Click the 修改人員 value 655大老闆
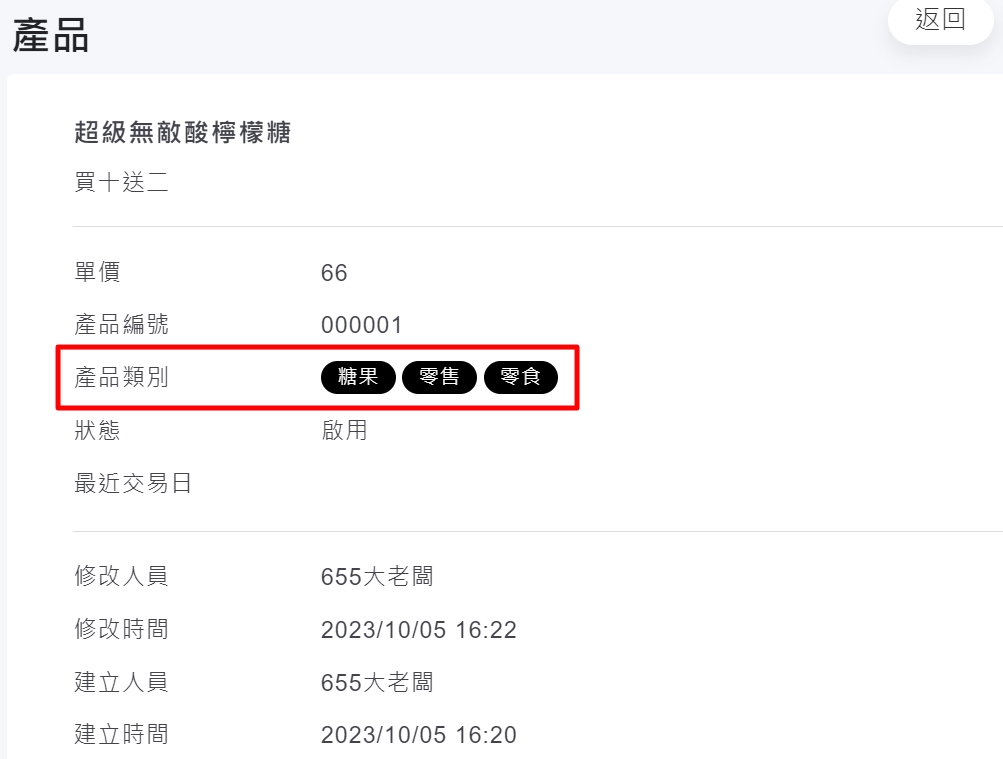 coord(377,576)
